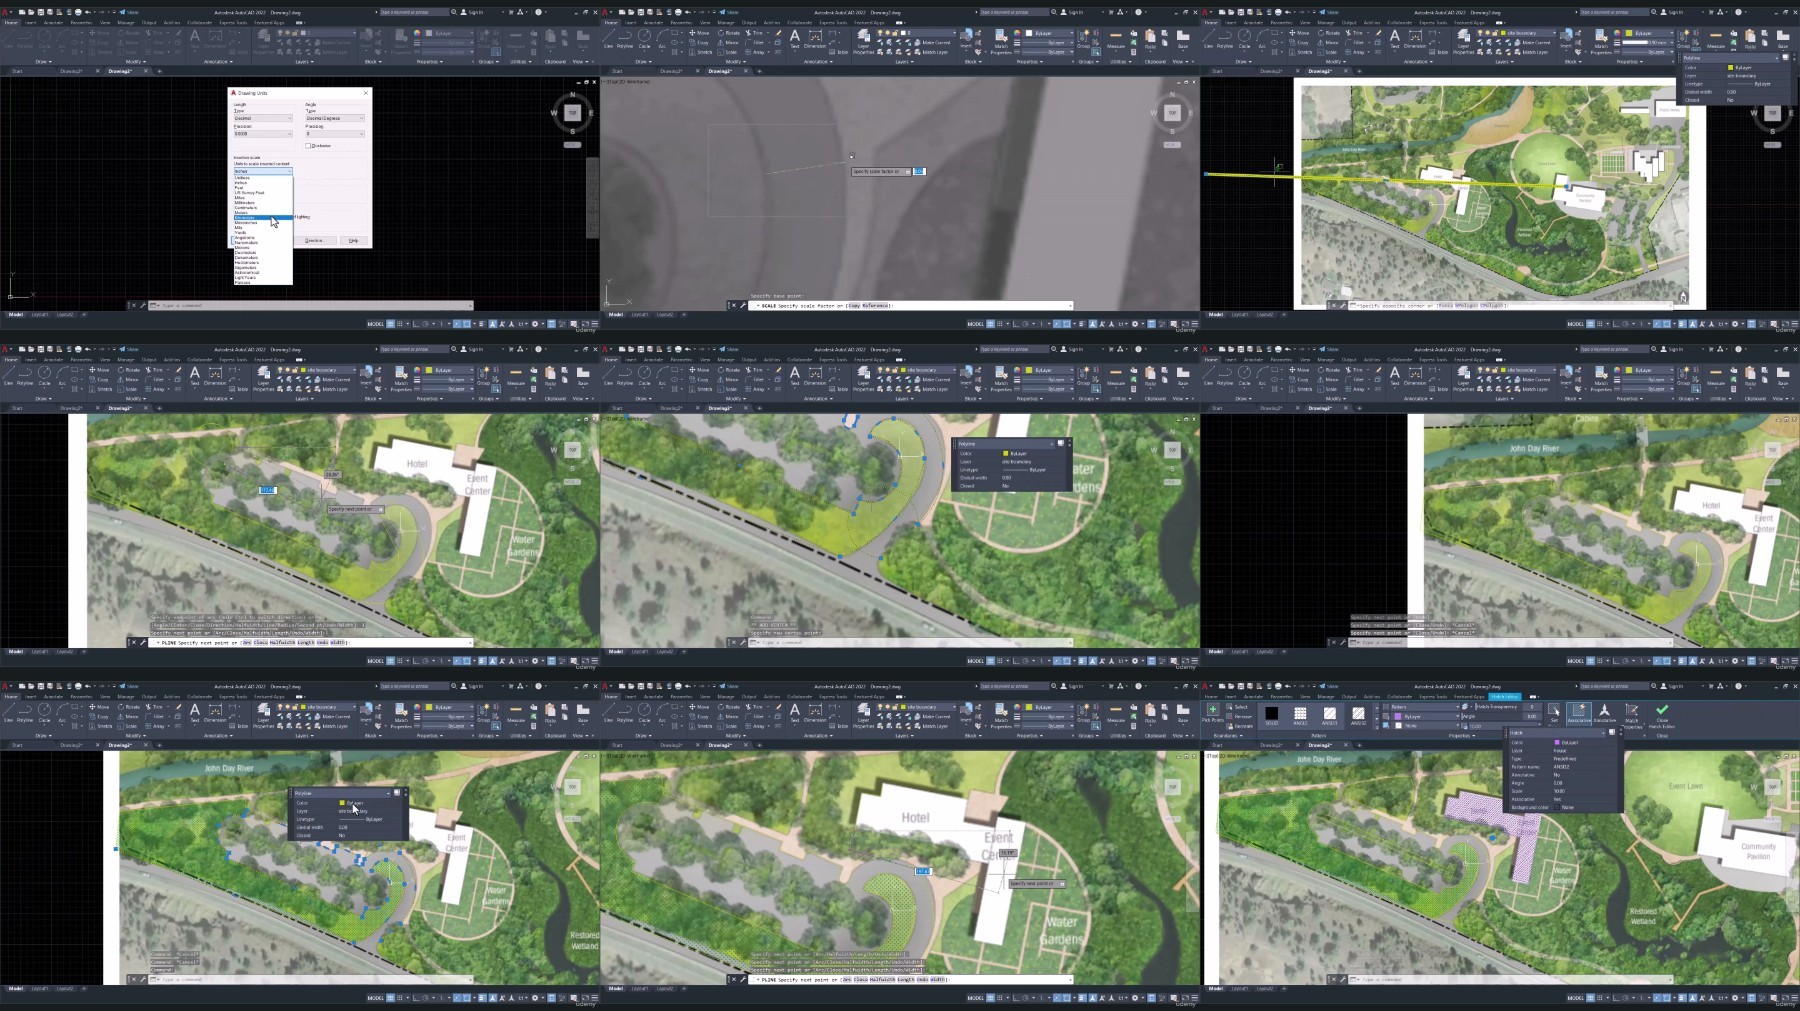Click Match Properties in the Hatch Editor ribbon
This screenshot has width=1800, height=1011.
1632,714
